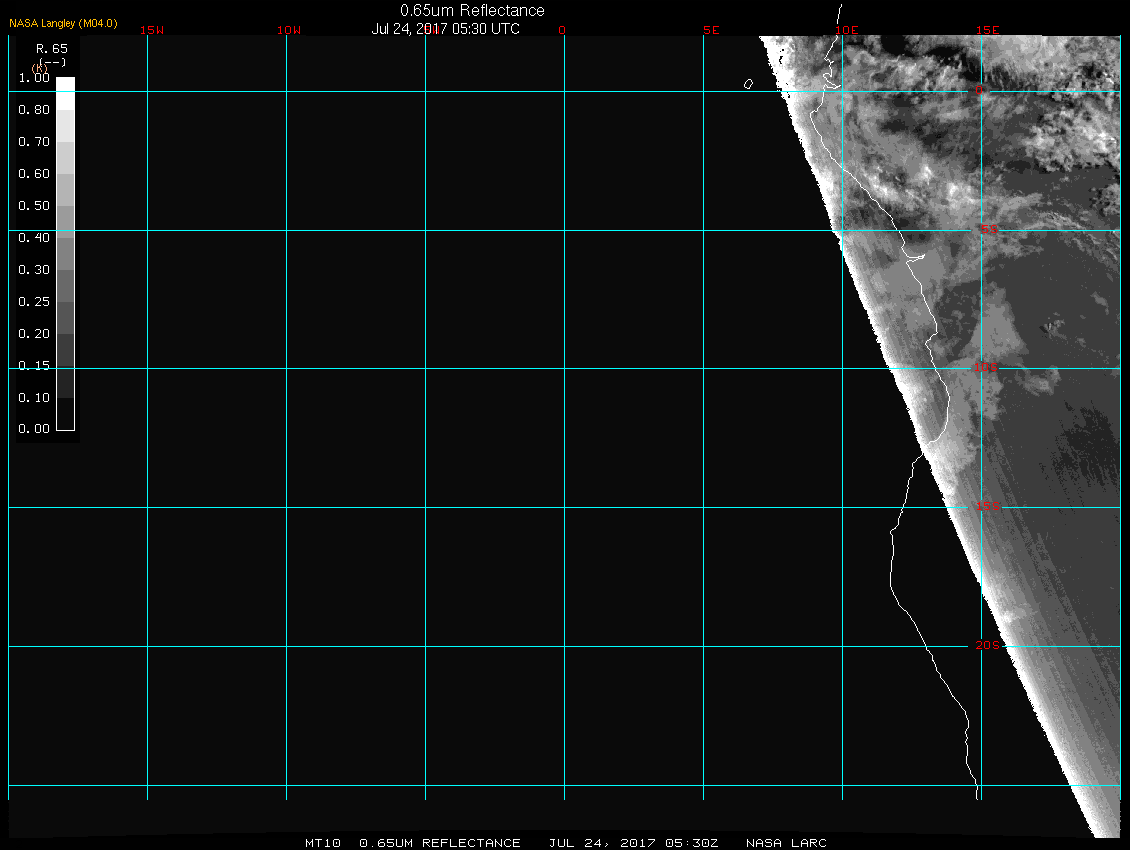Click the 0.80 reflectance scale label
The width and height of the screenshot is (1130, 850).
34,110
